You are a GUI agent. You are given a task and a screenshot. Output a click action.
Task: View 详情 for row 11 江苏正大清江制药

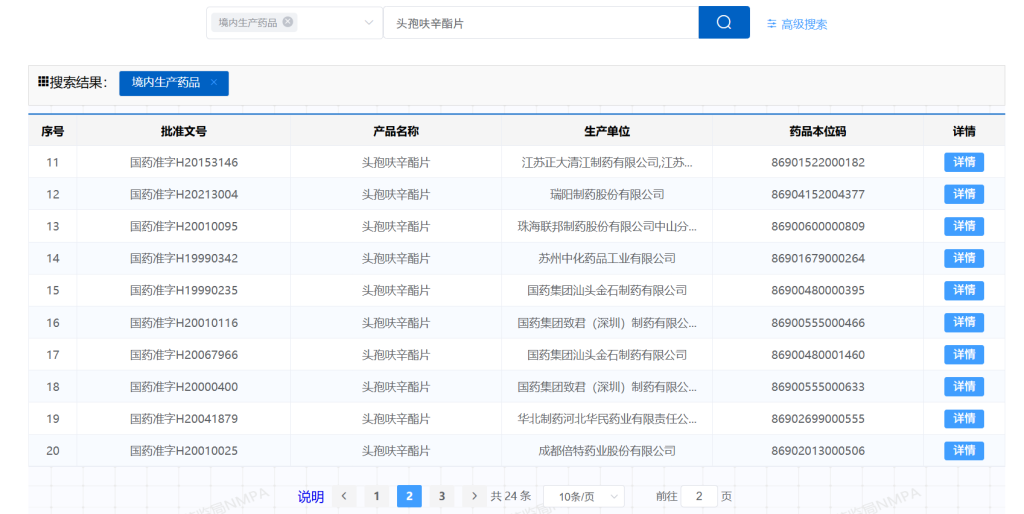[x=963, y=162]
